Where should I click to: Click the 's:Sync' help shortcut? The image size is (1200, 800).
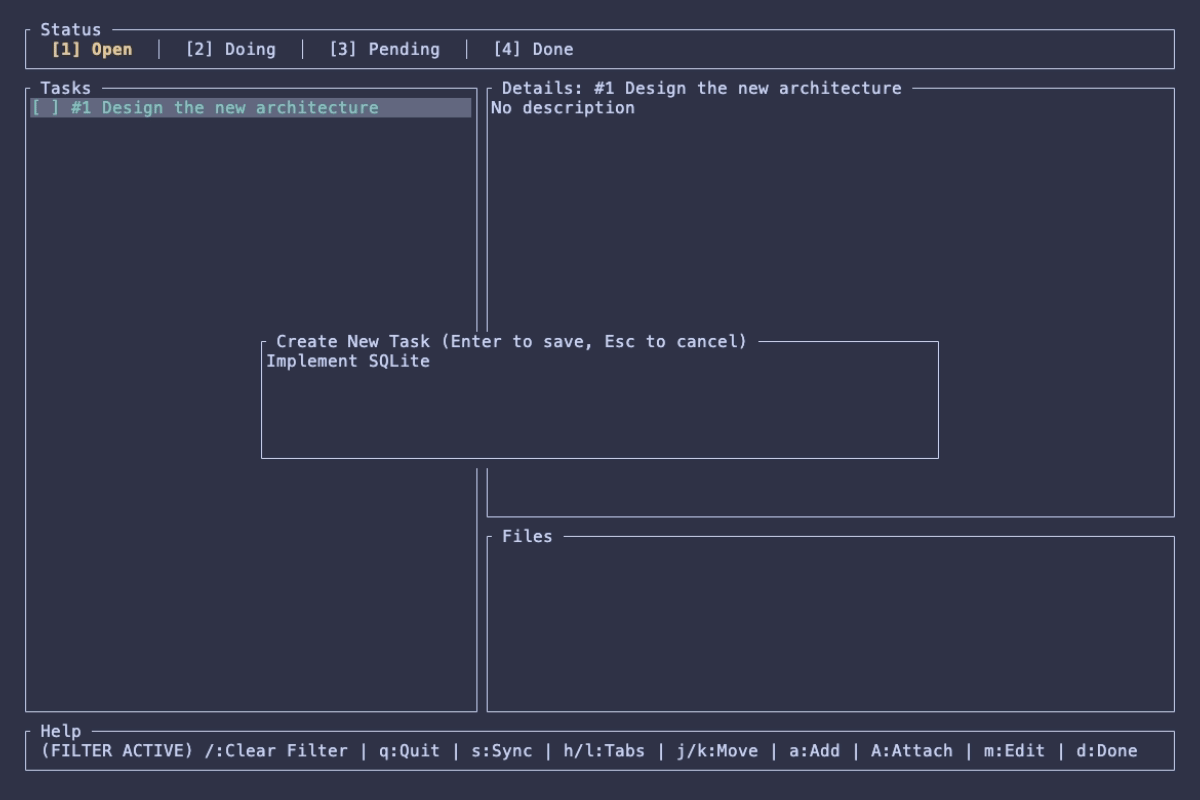pos(502,751)
